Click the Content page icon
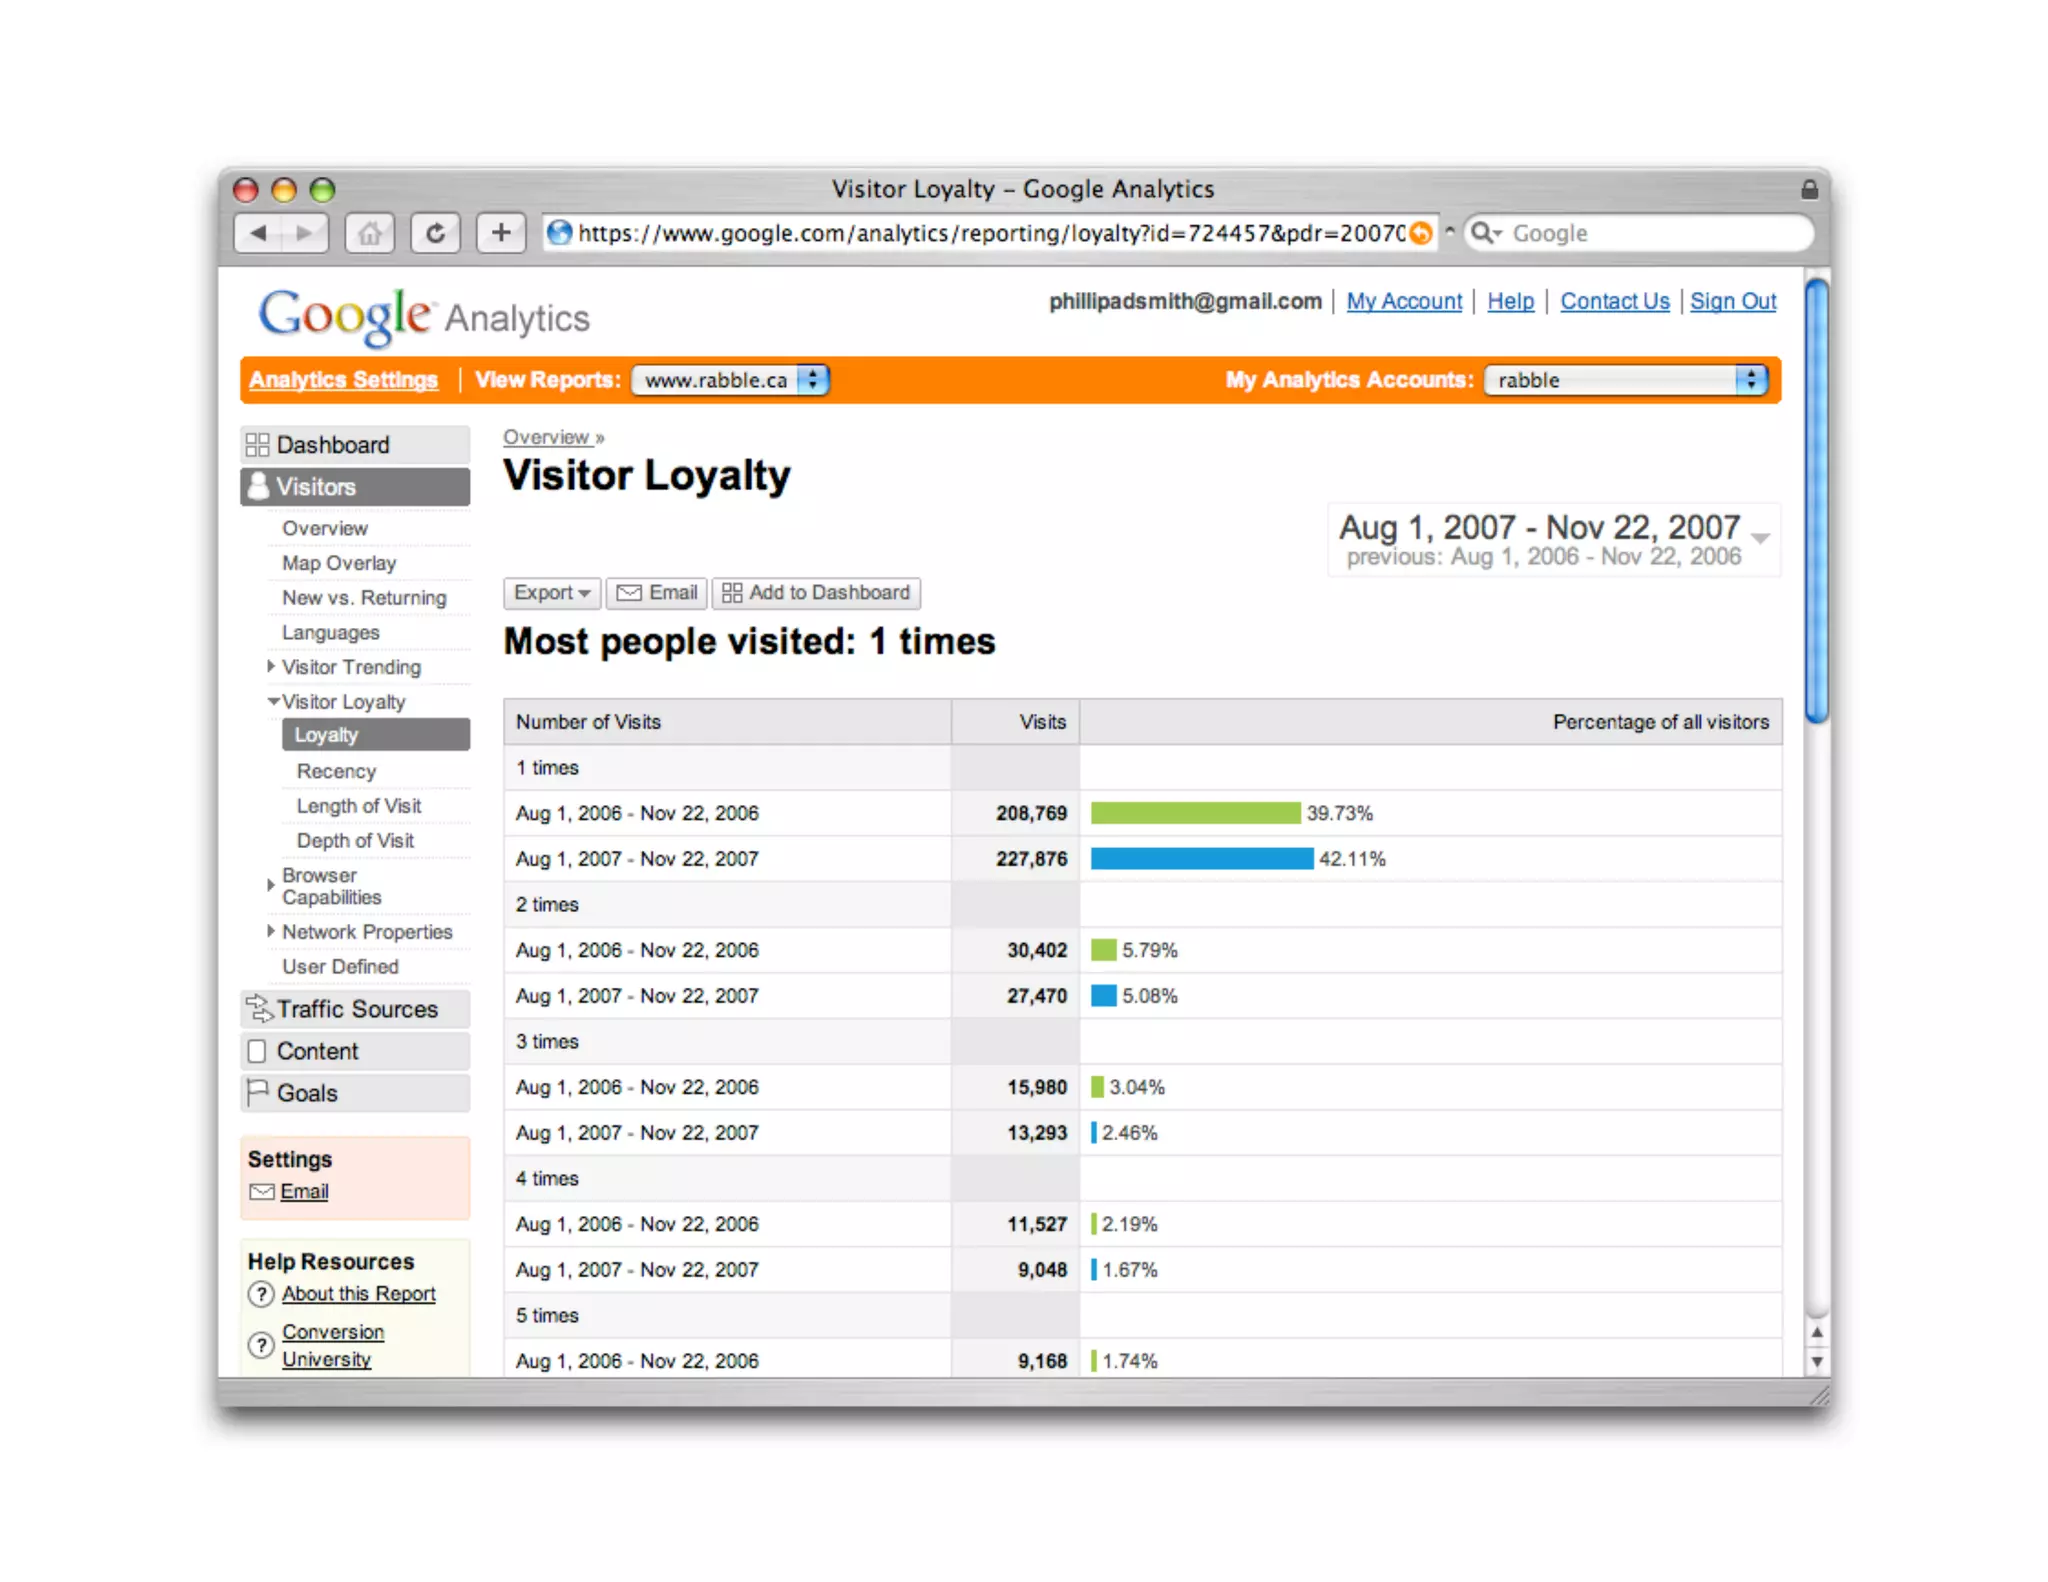 pyautogui.click(x=257, y=1051)
